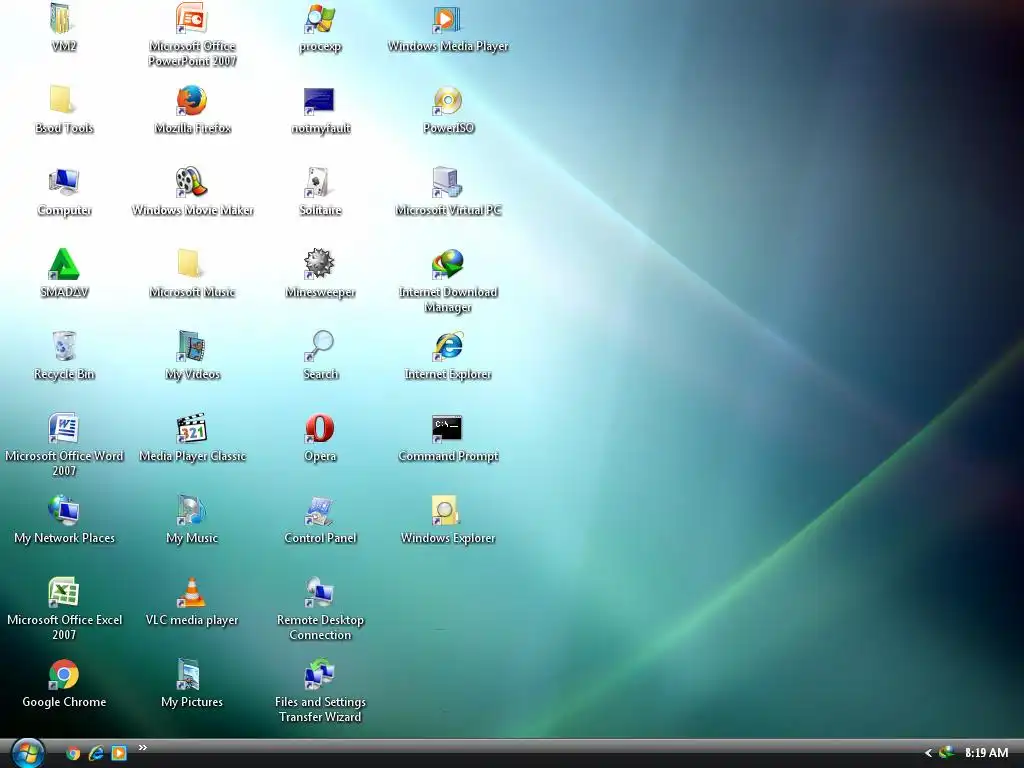This screenshot has width=1024, height=768.
Task: Open the My Music shortcut
Action: point(192,510)
